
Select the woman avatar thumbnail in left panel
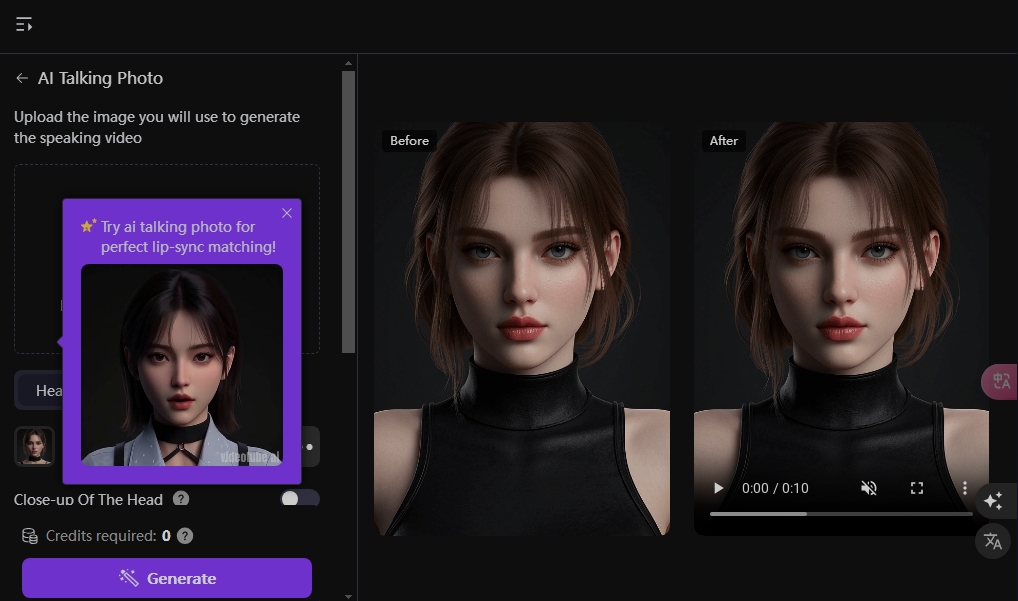(34, 446)
